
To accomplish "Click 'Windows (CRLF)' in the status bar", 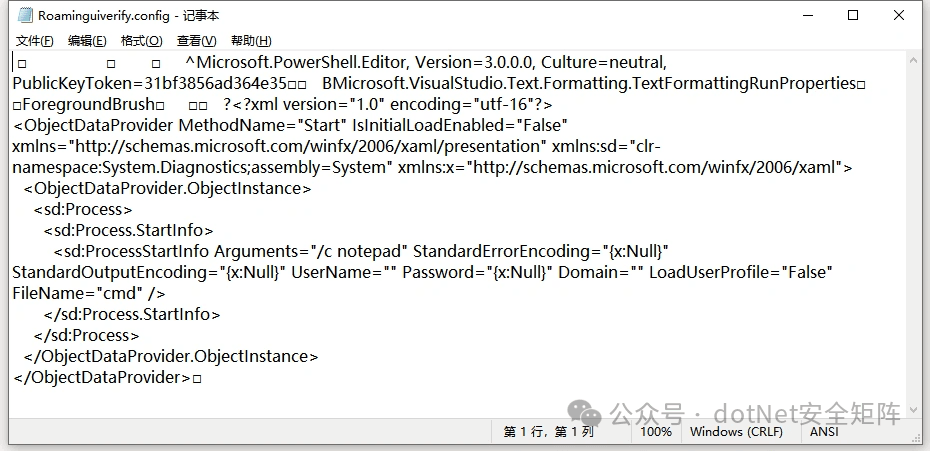I will (x=736, y=432).
